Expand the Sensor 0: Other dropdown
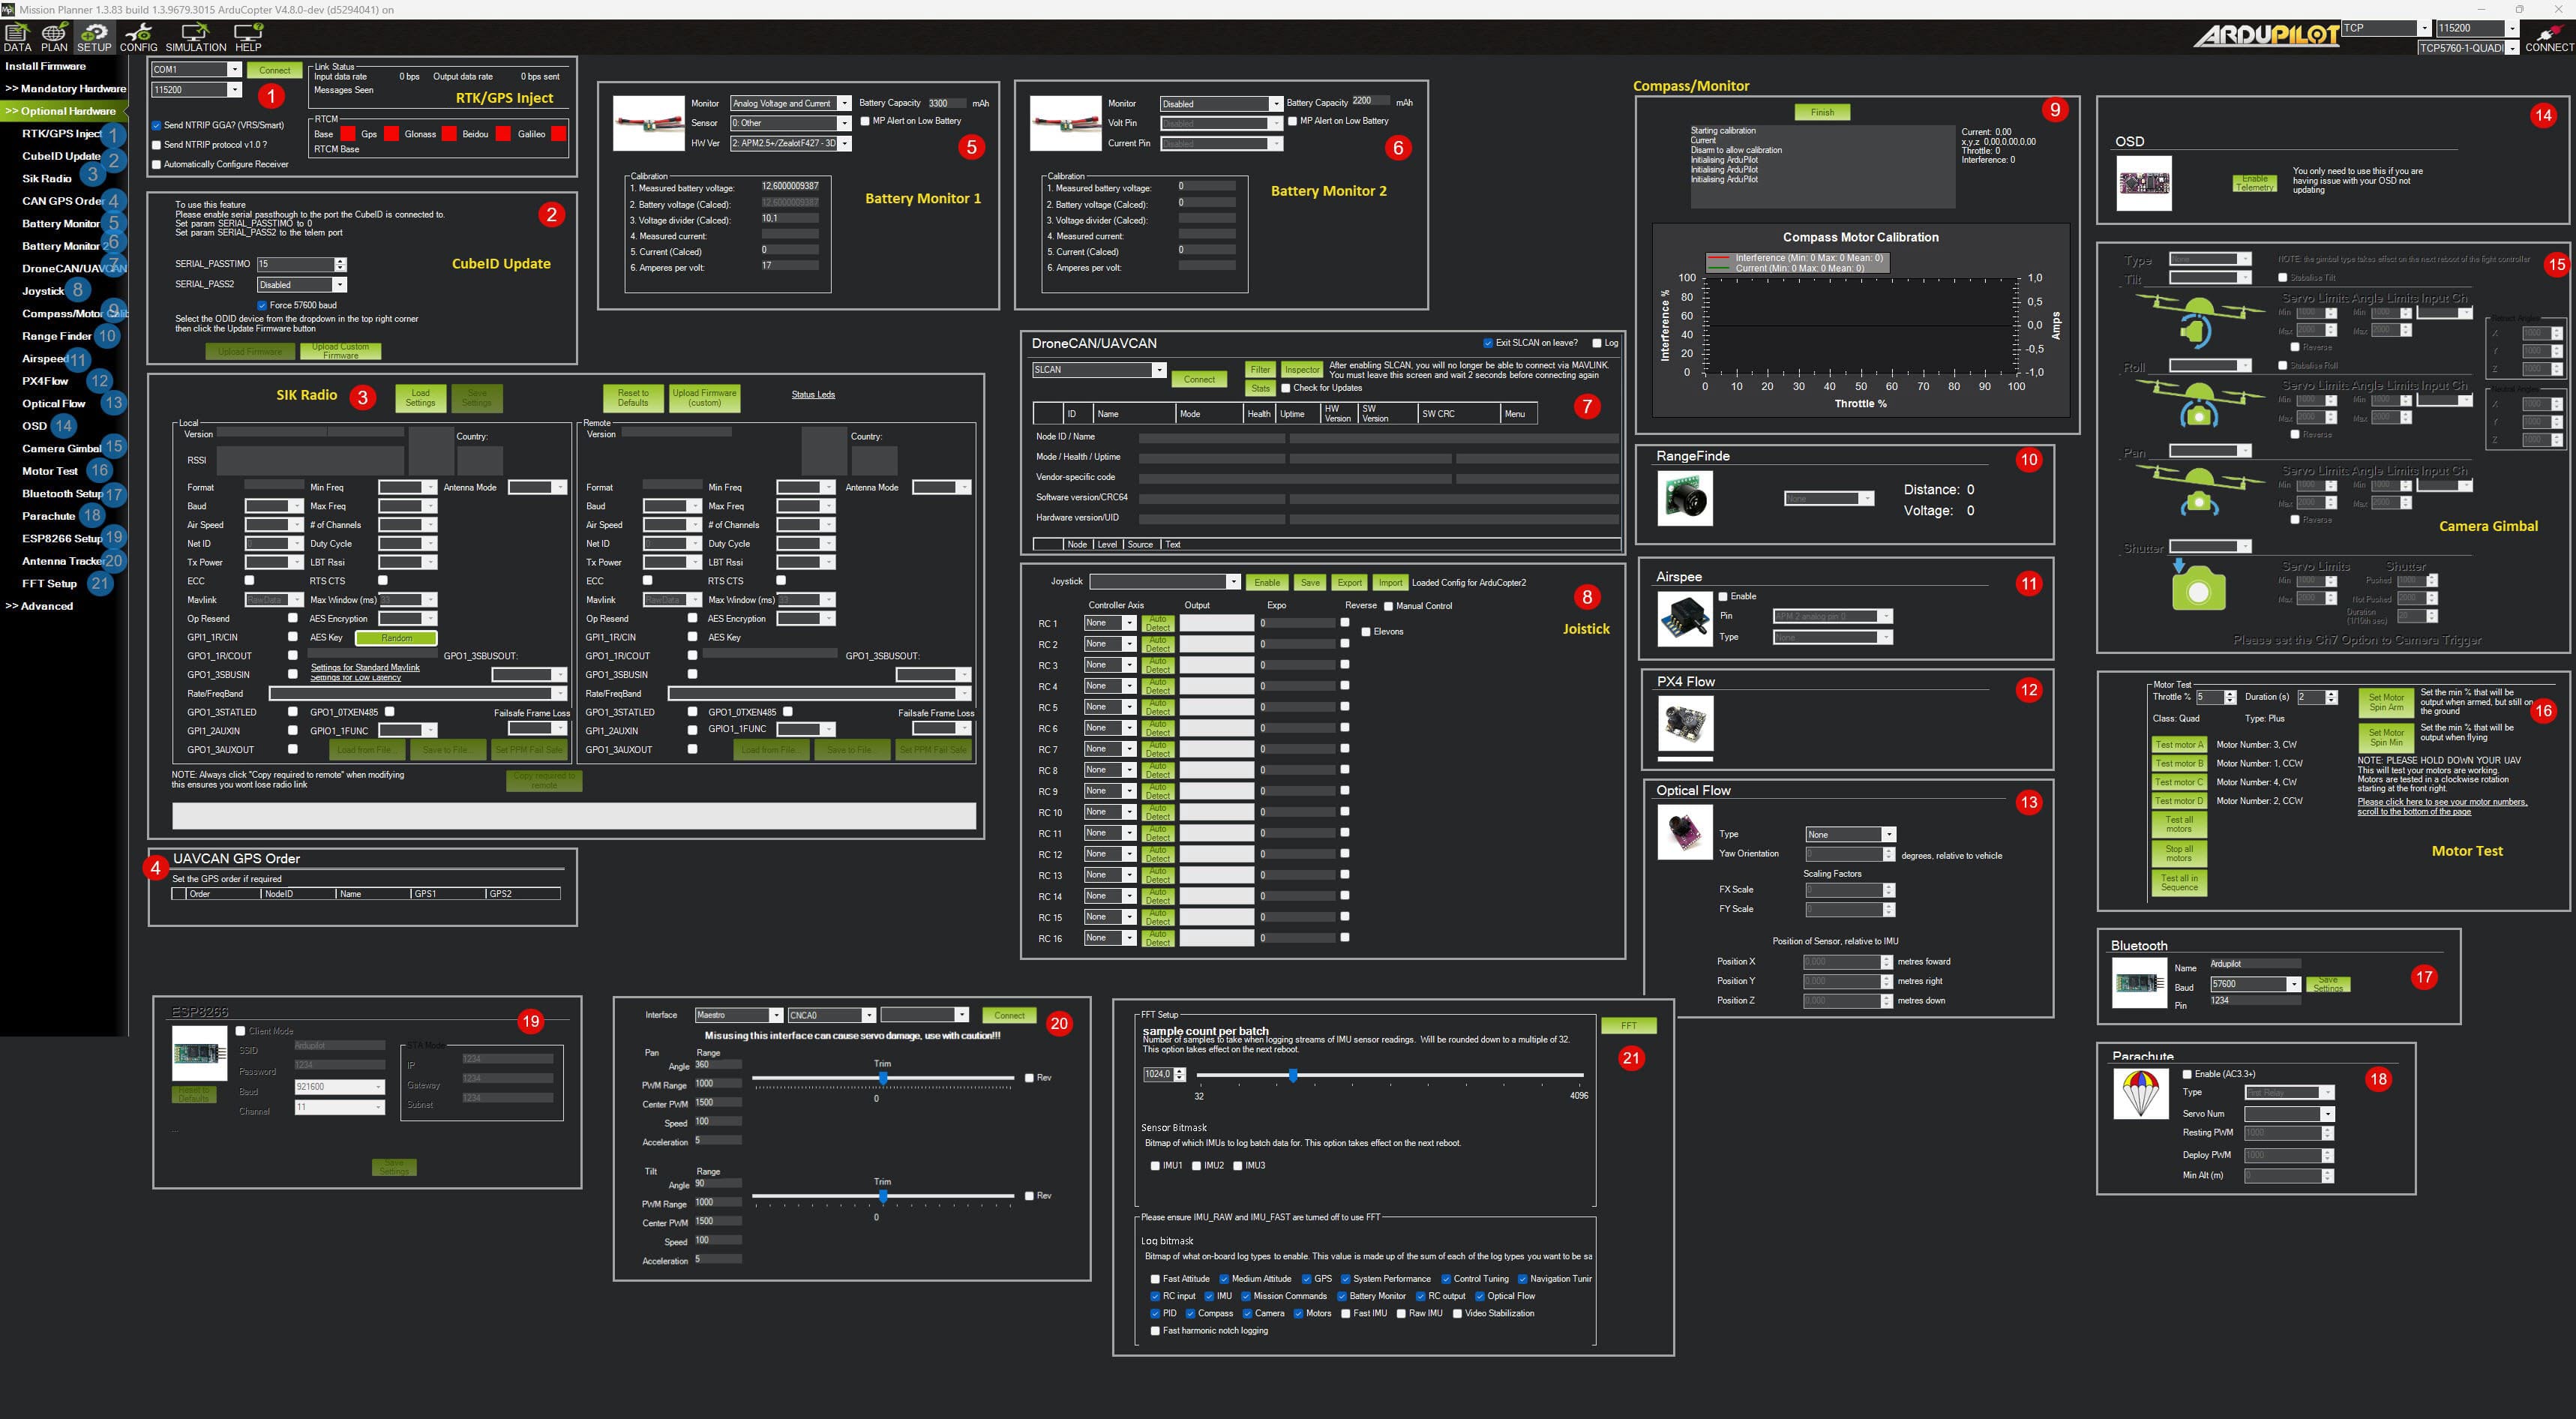 click(790, 123)
